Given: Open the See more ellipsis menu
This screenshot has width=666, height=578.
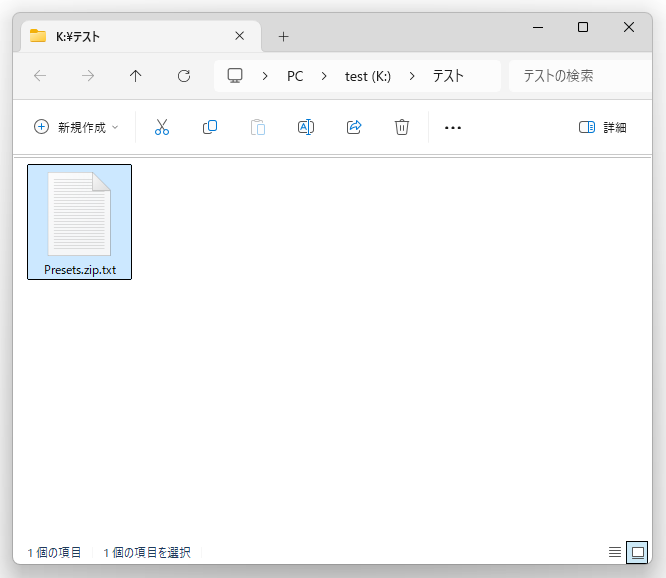Looking at the screenshot, I should [x=453, y=127].
